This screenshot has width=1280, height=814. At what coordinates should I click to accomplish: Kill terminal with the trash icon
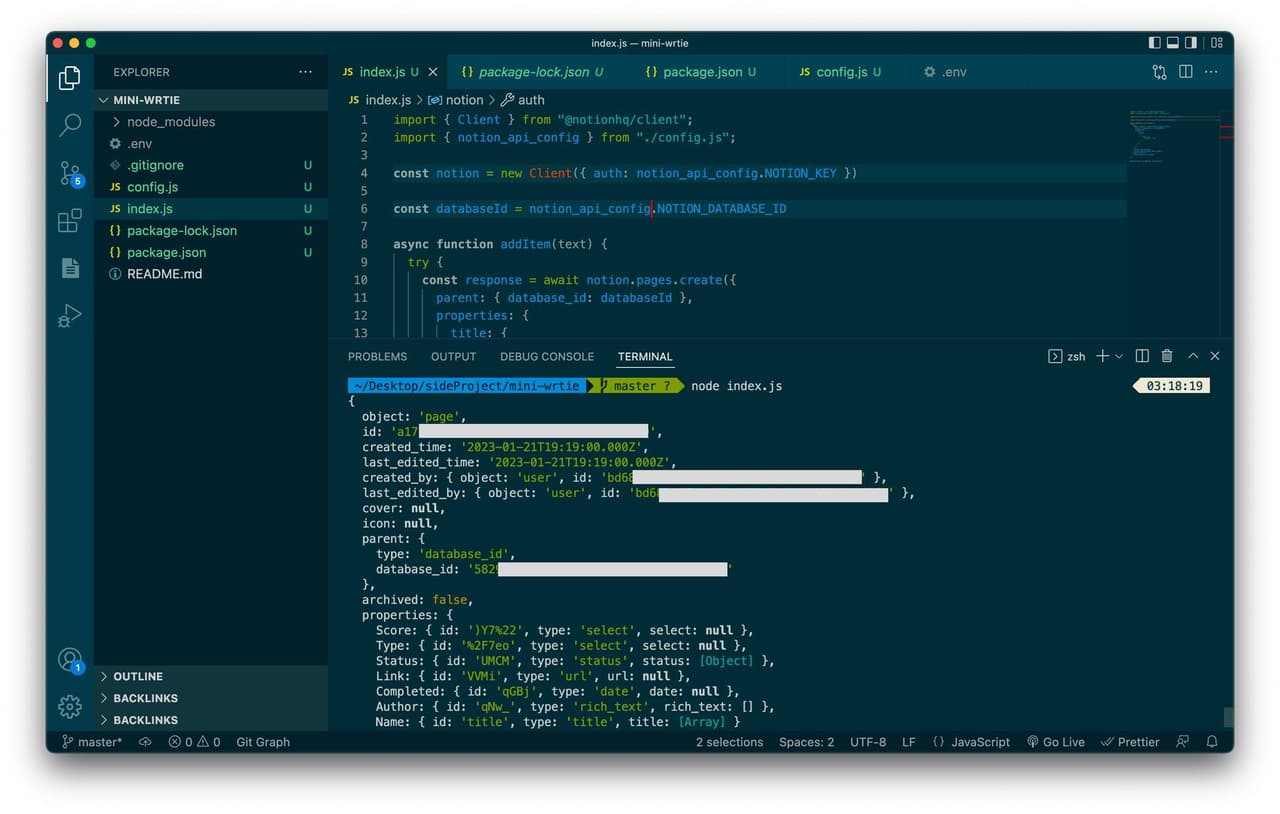coord(1167,356)
